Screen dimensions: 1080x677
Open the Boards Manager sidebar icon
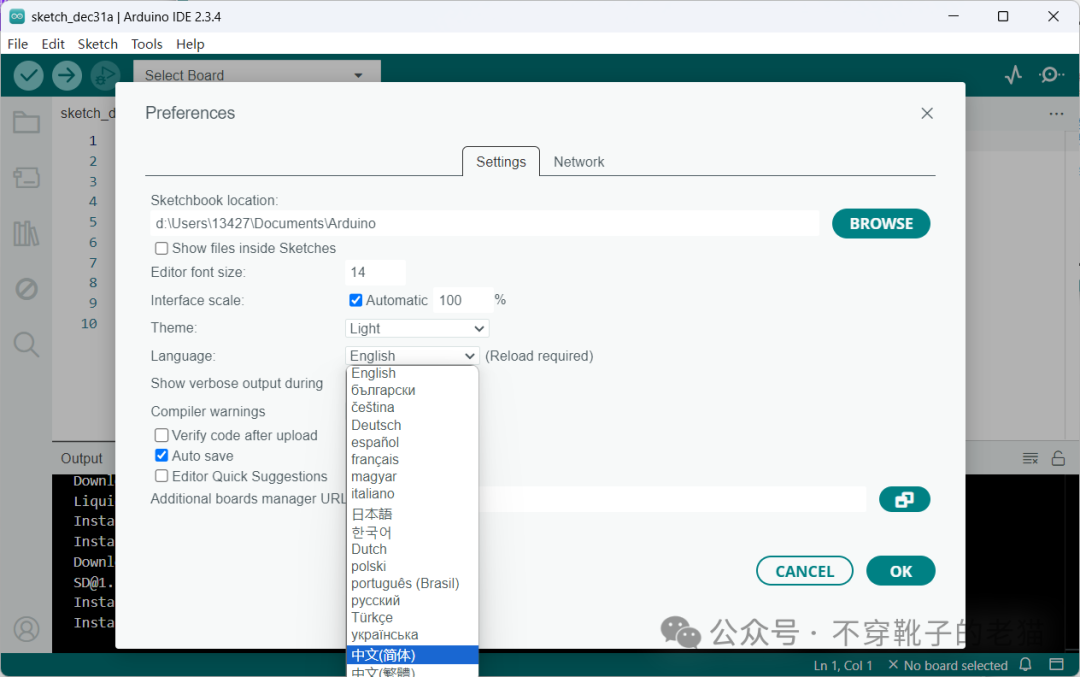click(x=26, y=178)
